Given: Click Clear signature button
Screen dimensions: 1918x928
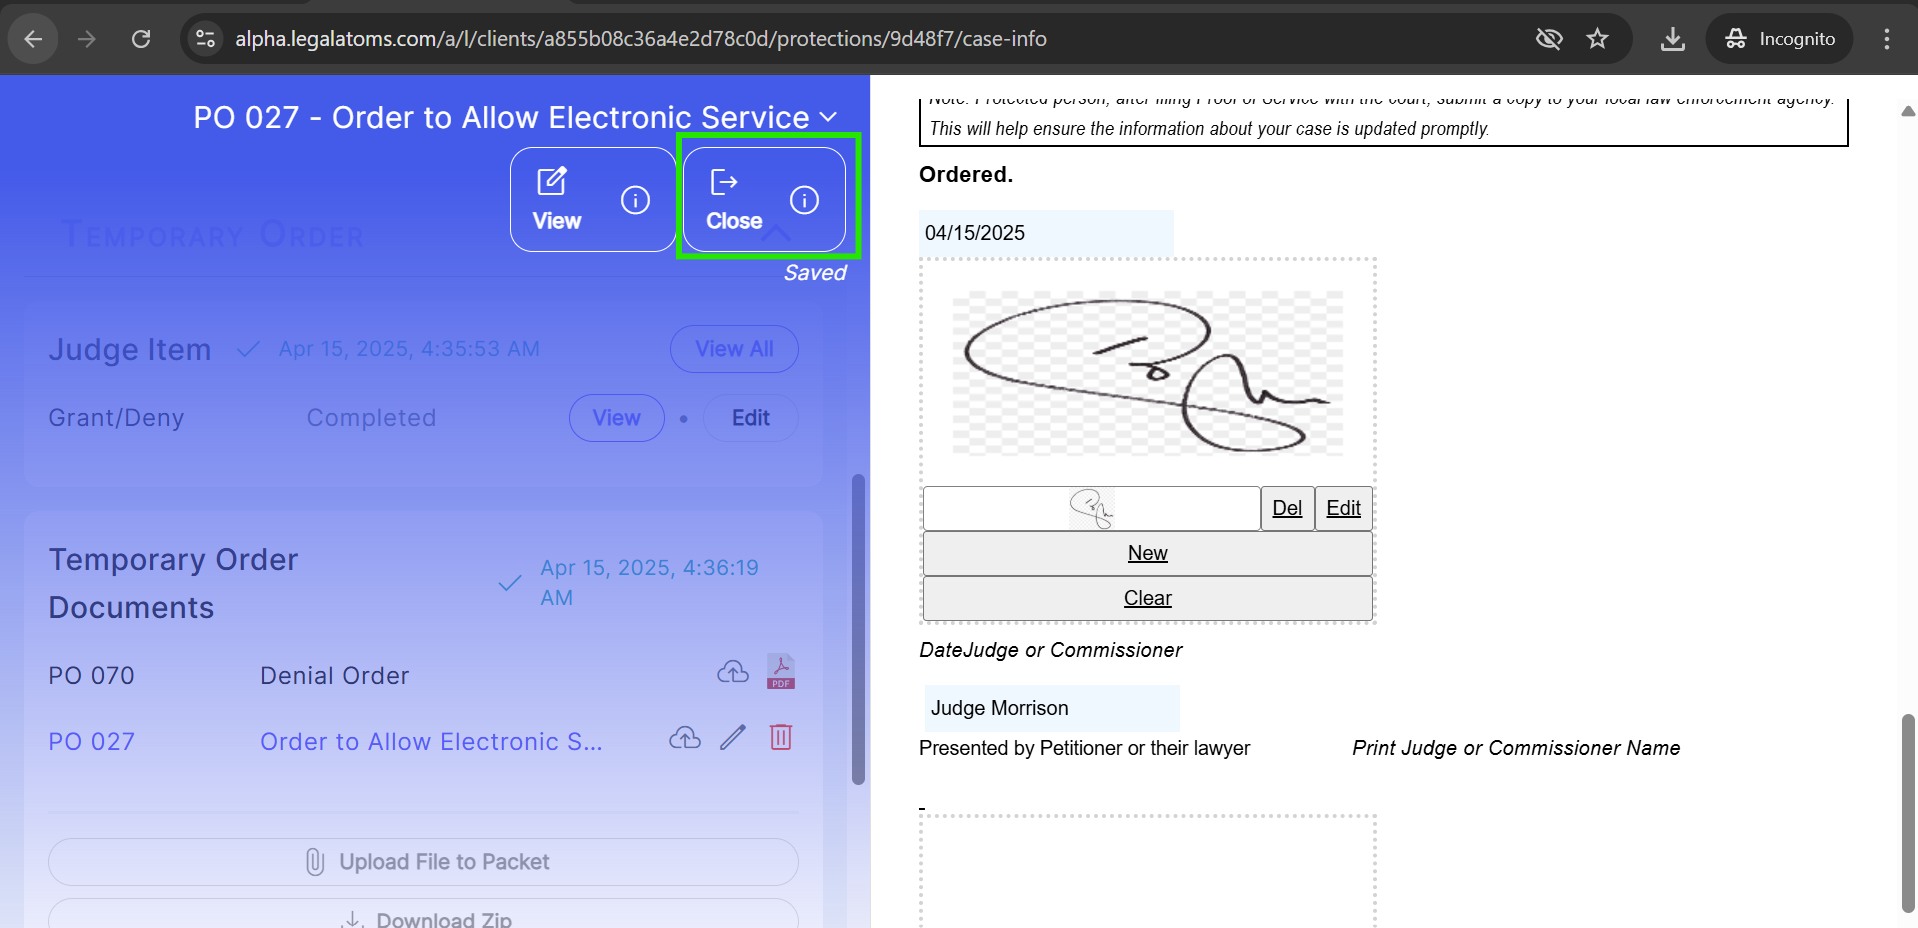Looking at the screenshot, I should click(1147, 598).
